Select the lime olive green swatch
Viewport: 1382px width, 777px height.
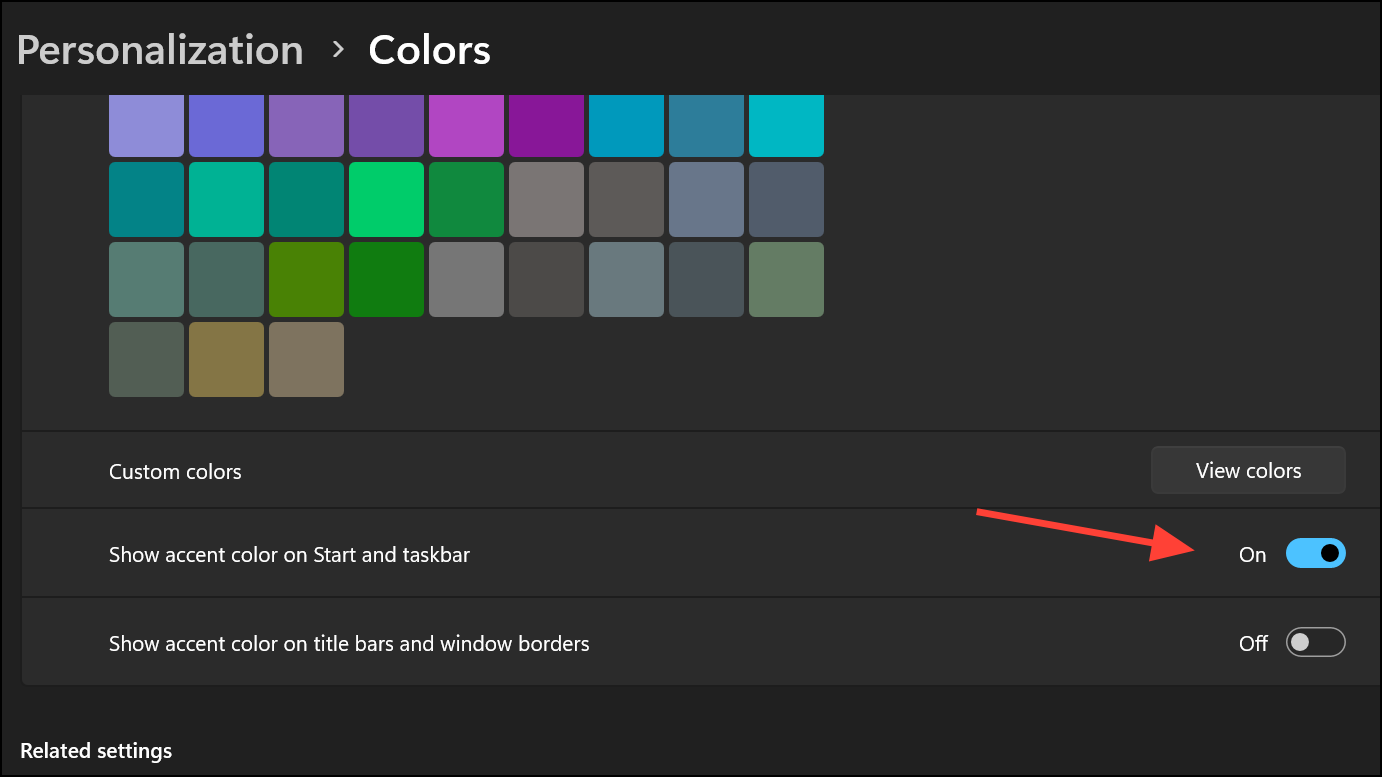coord(306,279)
